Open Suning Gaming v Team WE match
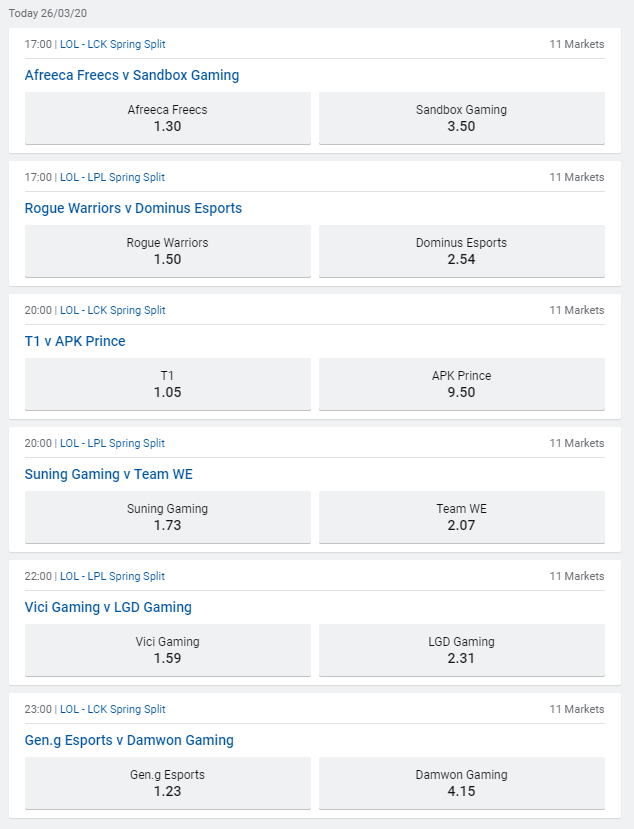 point(108,474)
